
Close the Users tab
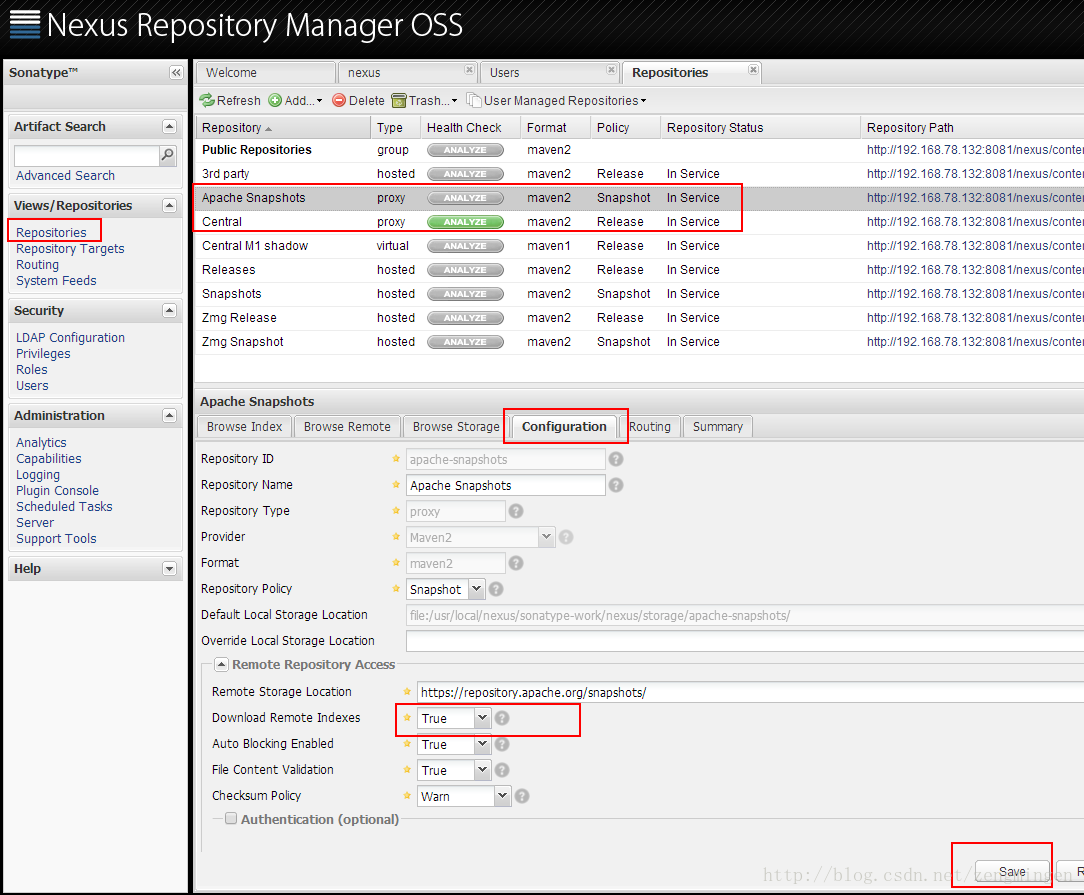pyautogui.click(x=611, y=70)
